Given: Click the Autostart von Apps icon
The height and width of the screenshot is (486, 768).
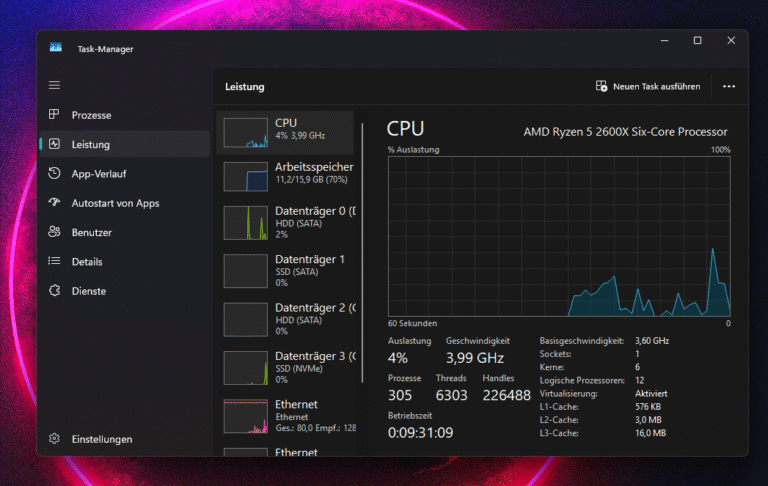Looking at the screenshot, I should [x=54, y=203].
